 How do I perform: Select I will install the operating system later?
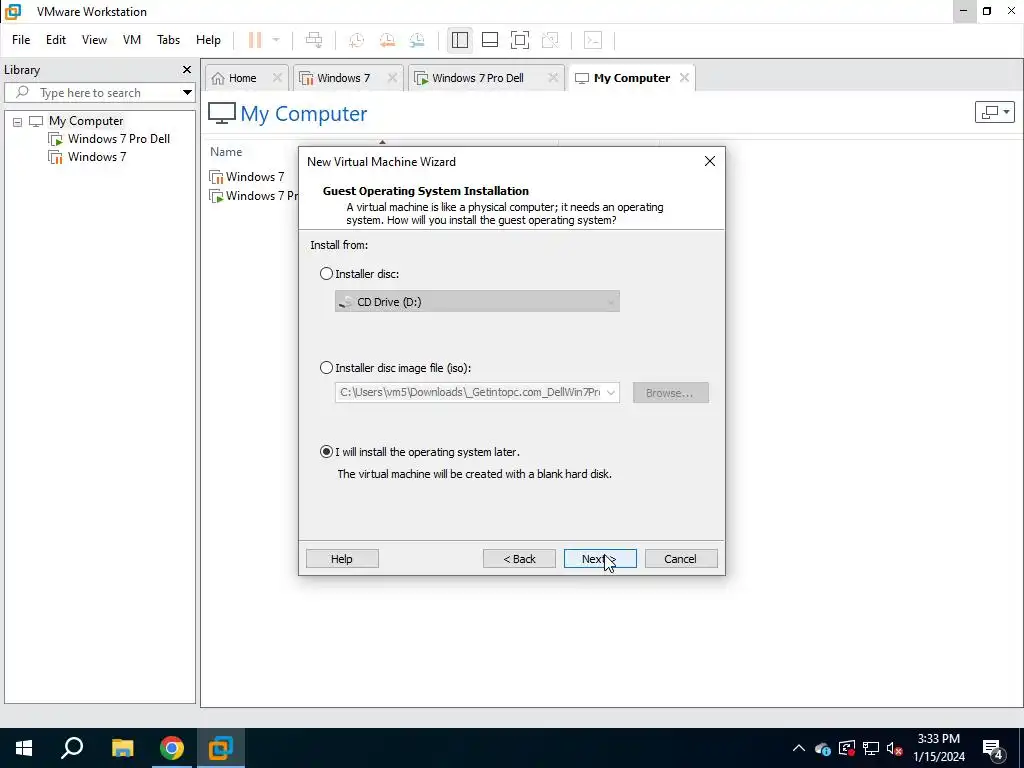[327, 452]
